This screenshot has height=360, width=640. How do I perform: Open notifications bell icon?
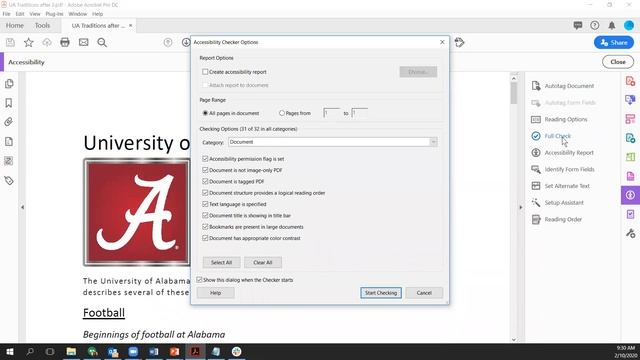click(x=612, y=25)
